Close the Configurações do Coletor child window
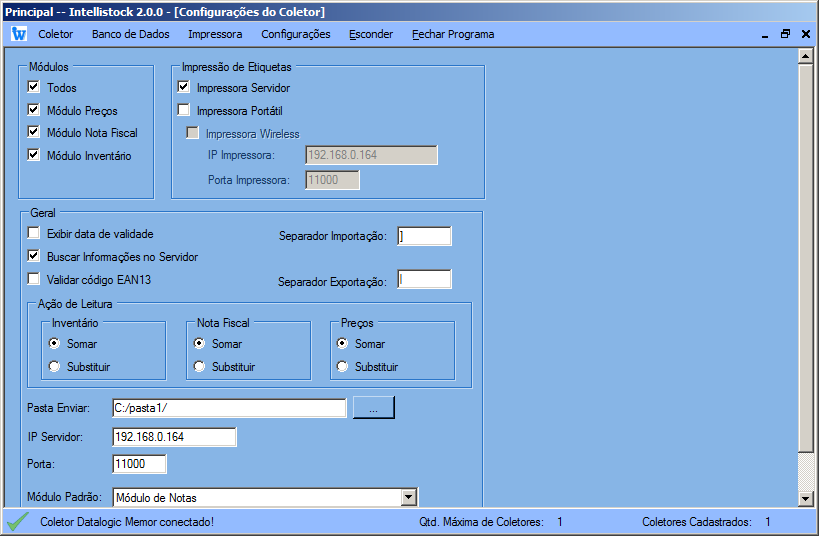819x536 pixels. (x=806, y=34)
